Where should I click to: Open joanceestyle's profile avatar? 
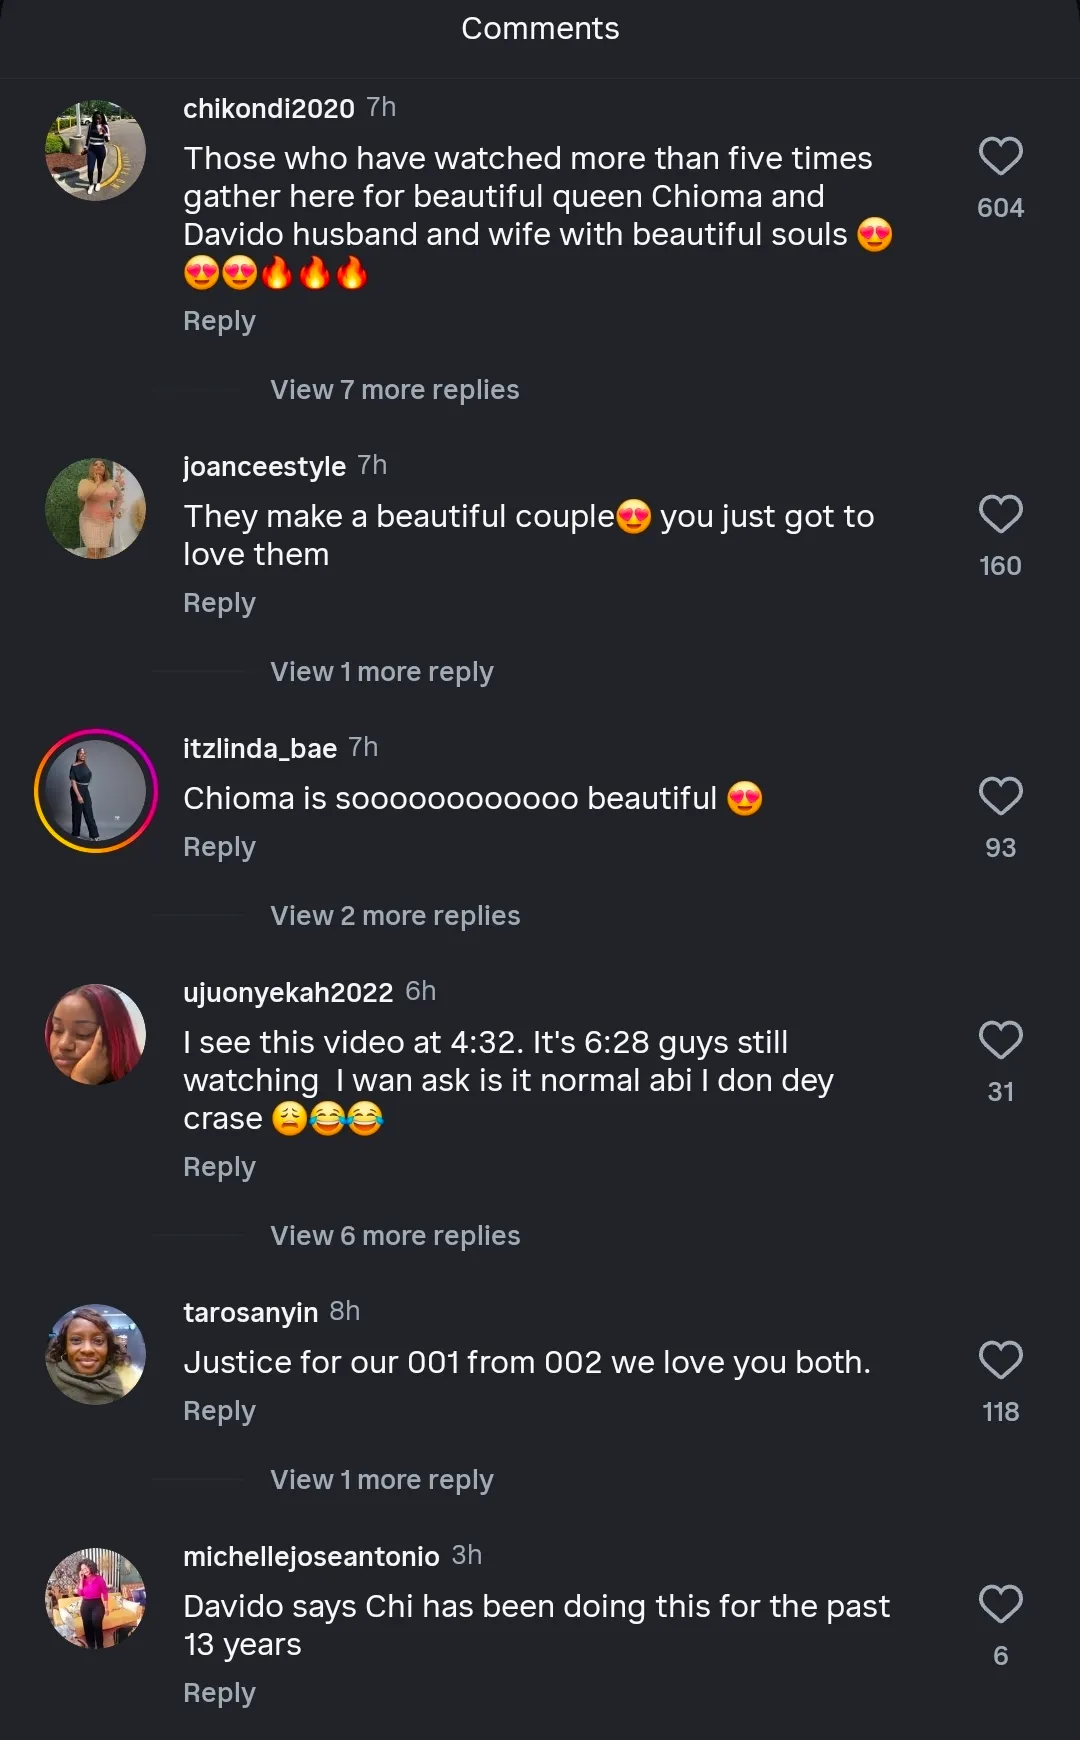(96, 509)
